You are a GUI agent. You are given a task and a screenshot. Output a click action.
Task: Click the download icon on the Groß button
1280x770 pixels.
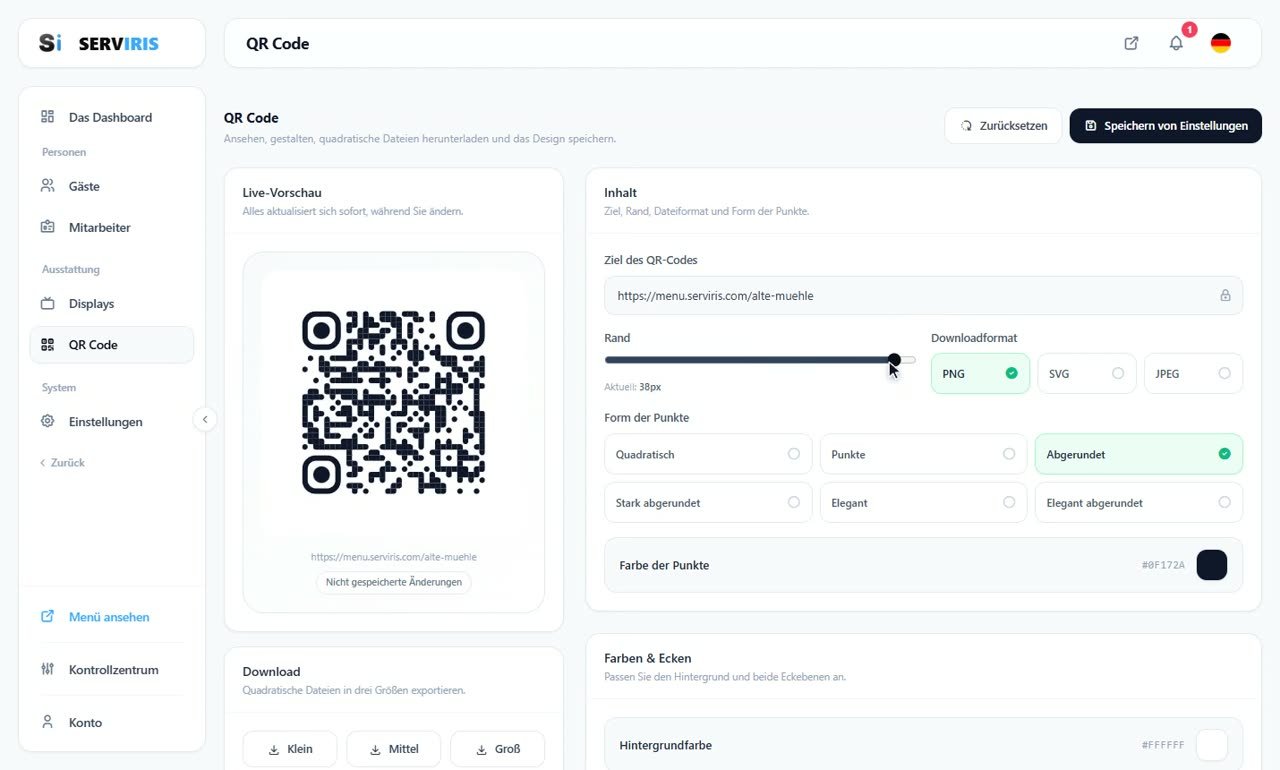pyautogui.click(x=481, y=749)
